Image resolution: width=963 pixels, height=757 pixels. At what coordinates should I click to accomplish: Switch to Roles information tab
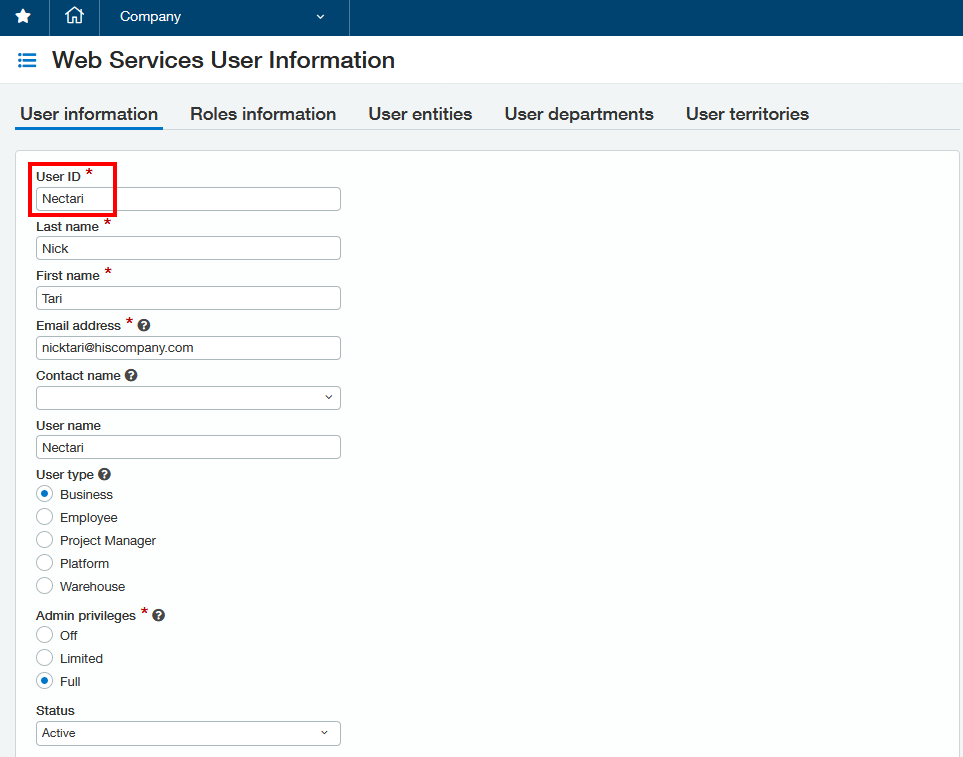(x=263, y=114)
